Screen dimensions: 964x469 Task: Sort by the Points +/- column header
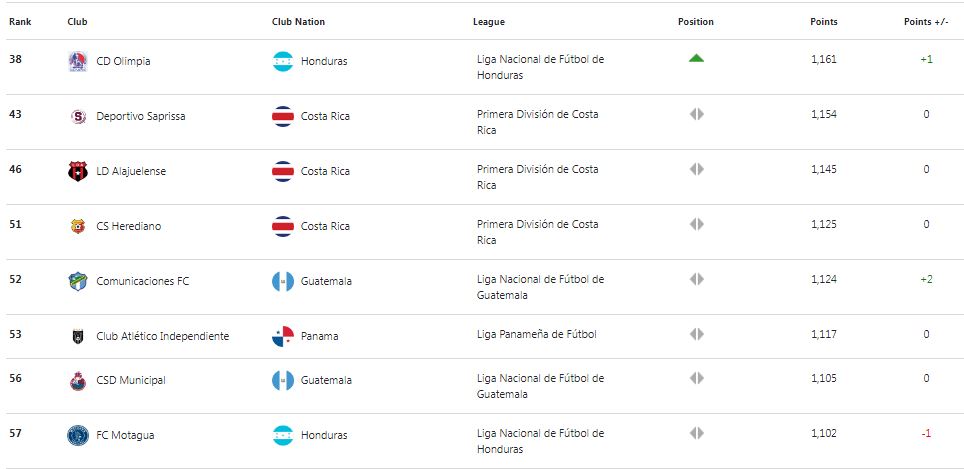[926, 22]
